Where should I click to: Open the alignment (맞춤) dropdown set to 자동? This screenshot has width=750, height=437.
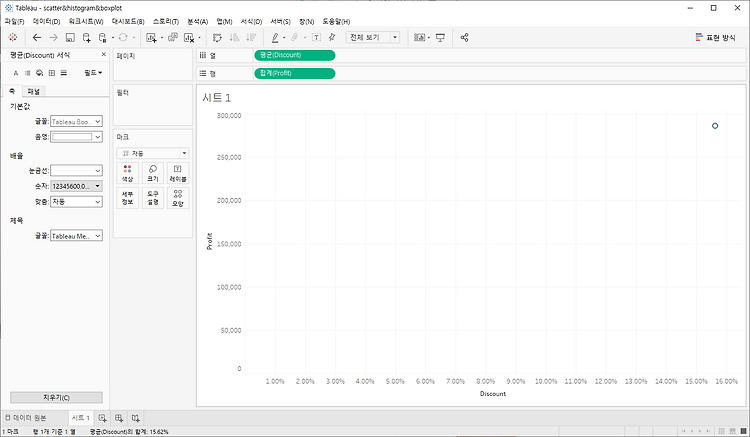(x=76, y=202)
